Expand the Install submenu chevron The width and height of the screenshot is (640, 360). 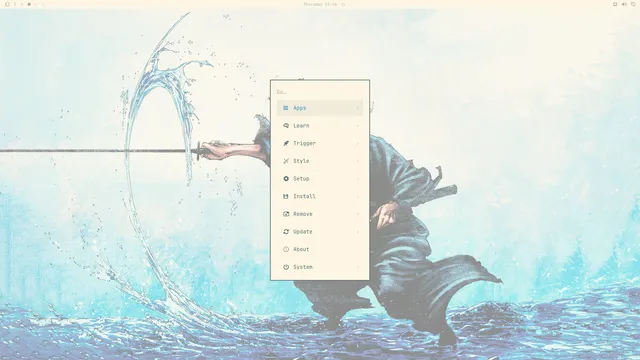point(358,196)
